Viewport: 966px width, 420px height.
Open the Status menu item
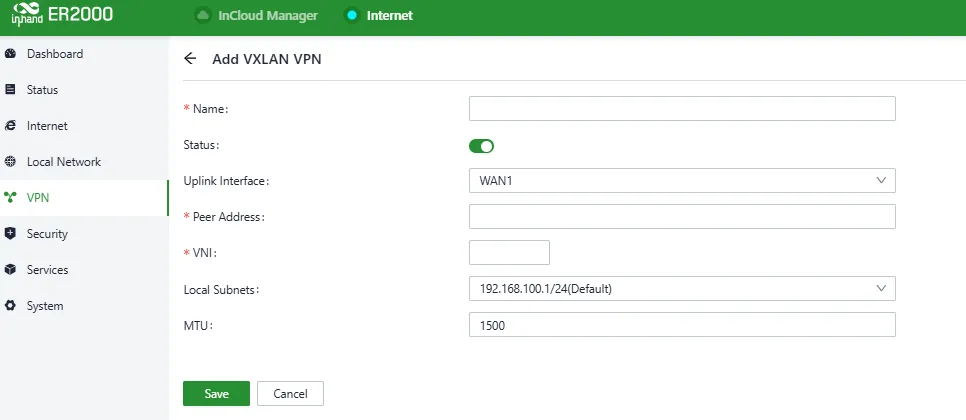click(x=84, y=90)
